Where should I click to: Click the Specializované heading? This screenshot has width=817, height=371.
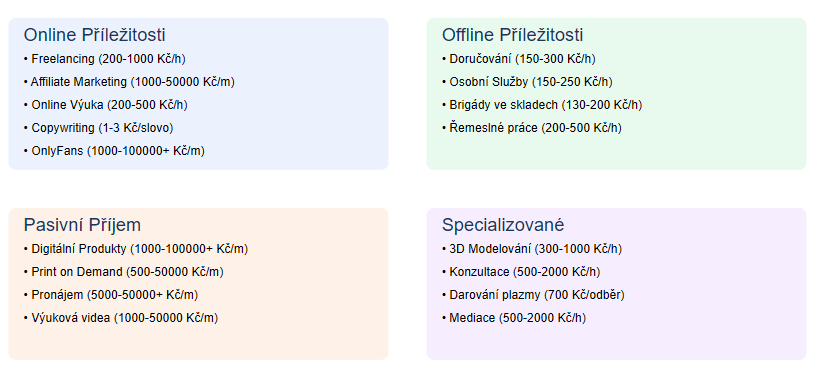click(x=503, y=225)
